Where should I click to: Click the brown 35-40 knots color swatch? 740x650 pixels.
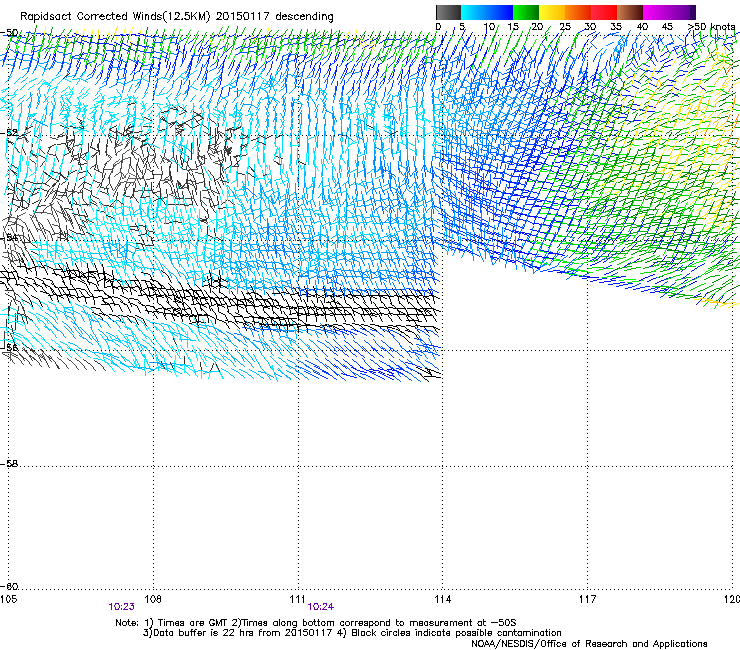[x=630, y=12]
